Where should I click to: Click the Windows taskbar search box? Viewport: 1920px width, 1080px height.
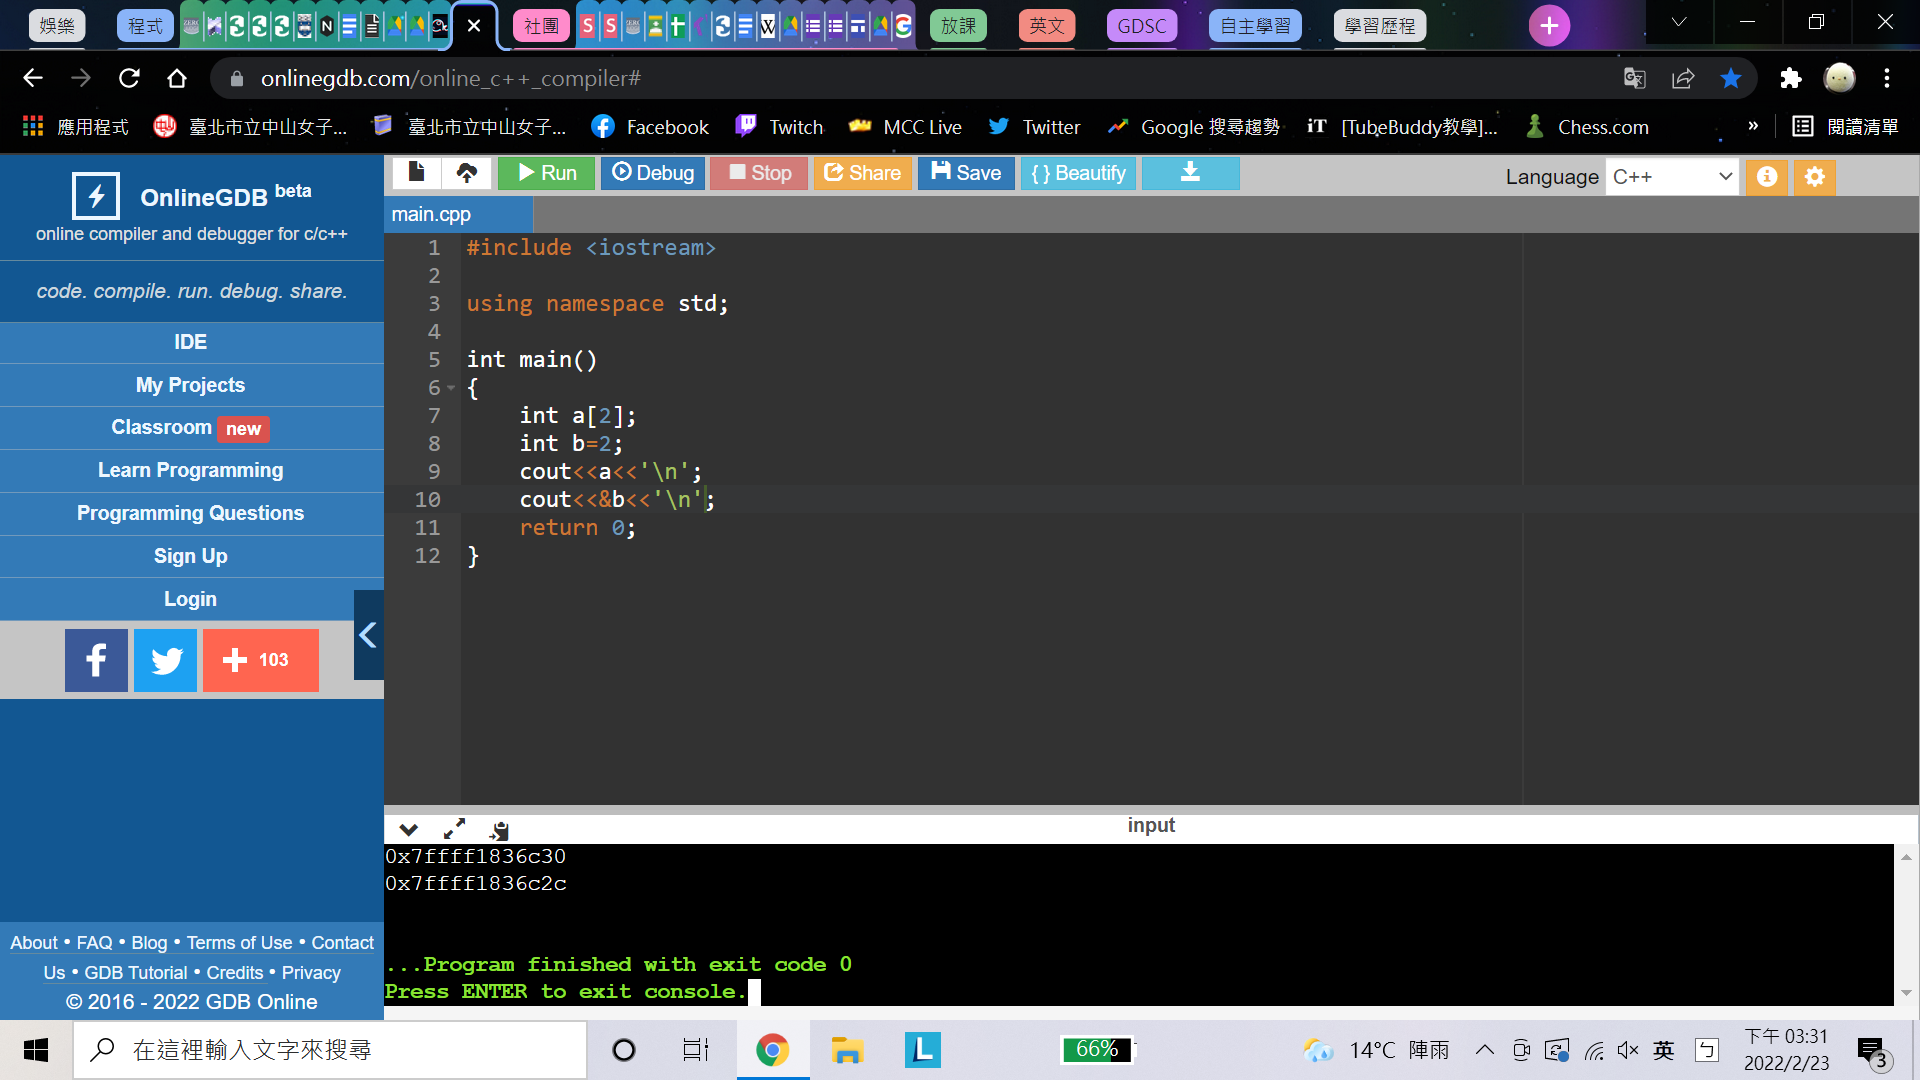(330, 1050)
